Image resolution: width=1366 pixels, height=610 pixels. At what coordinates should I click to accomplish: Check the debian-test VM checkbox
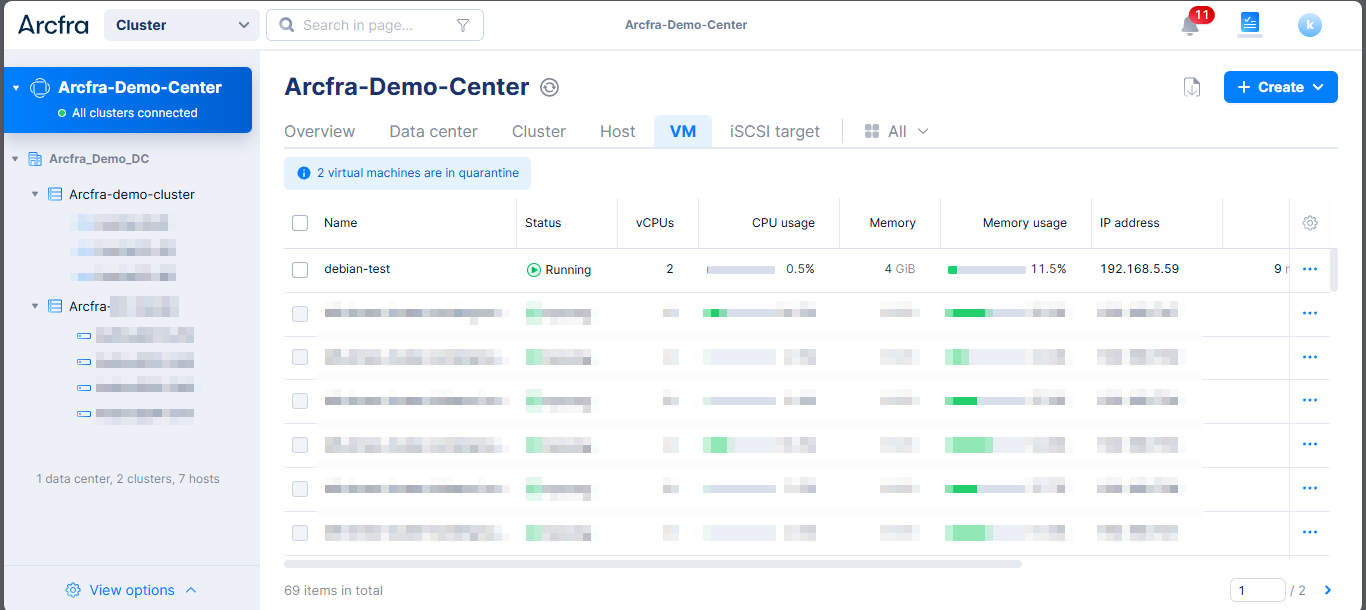click(x=300, y=270)
